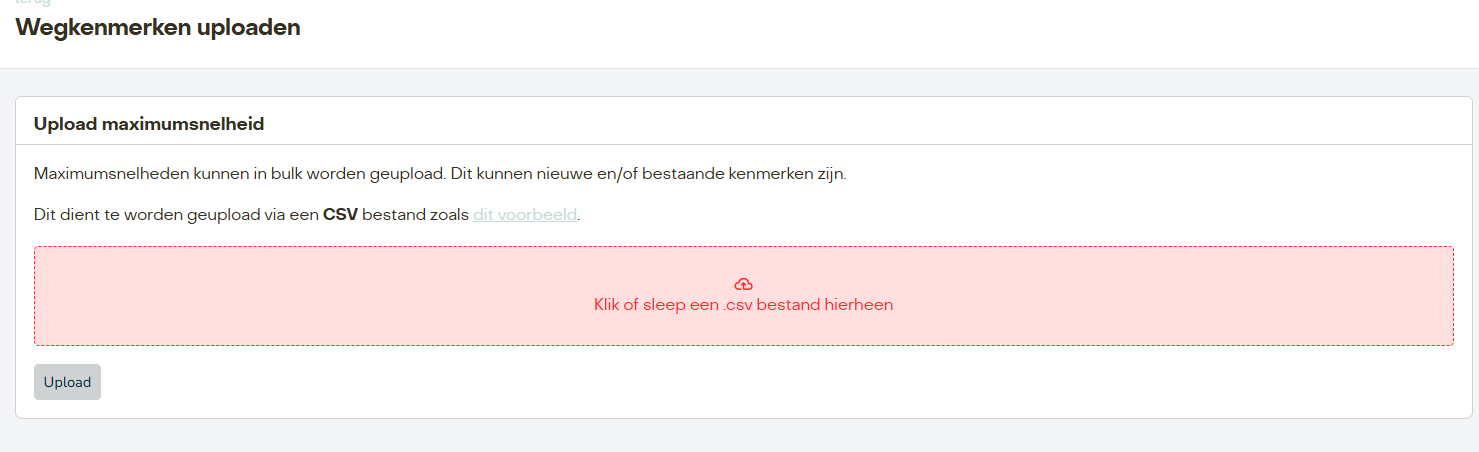Screen dimensions: 1479x452
Task: Click the cloud upload icon
Action: [x=743, y=285]
